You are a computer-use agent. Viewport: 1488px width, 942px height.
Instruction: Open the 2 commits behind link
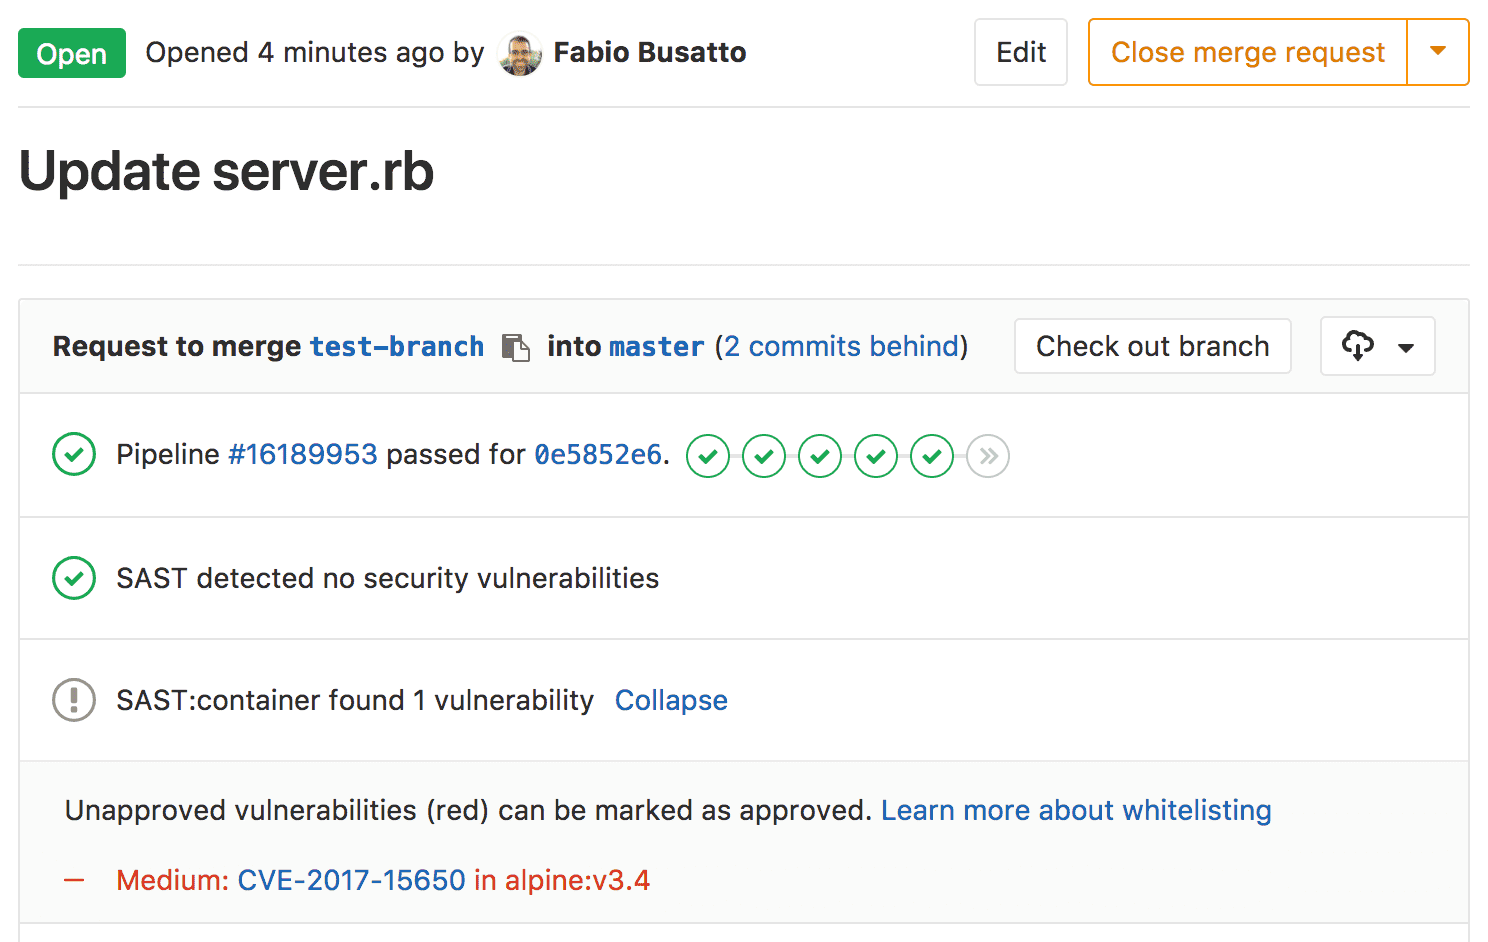pyautogui.click(x=842, y=346)
